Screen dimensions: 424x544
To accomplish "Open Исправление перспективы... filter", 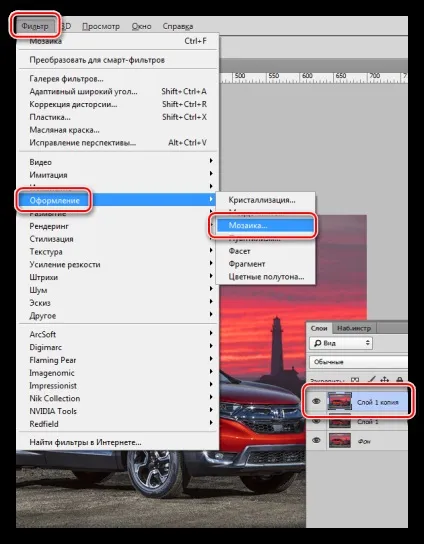I will coord(118,143).
